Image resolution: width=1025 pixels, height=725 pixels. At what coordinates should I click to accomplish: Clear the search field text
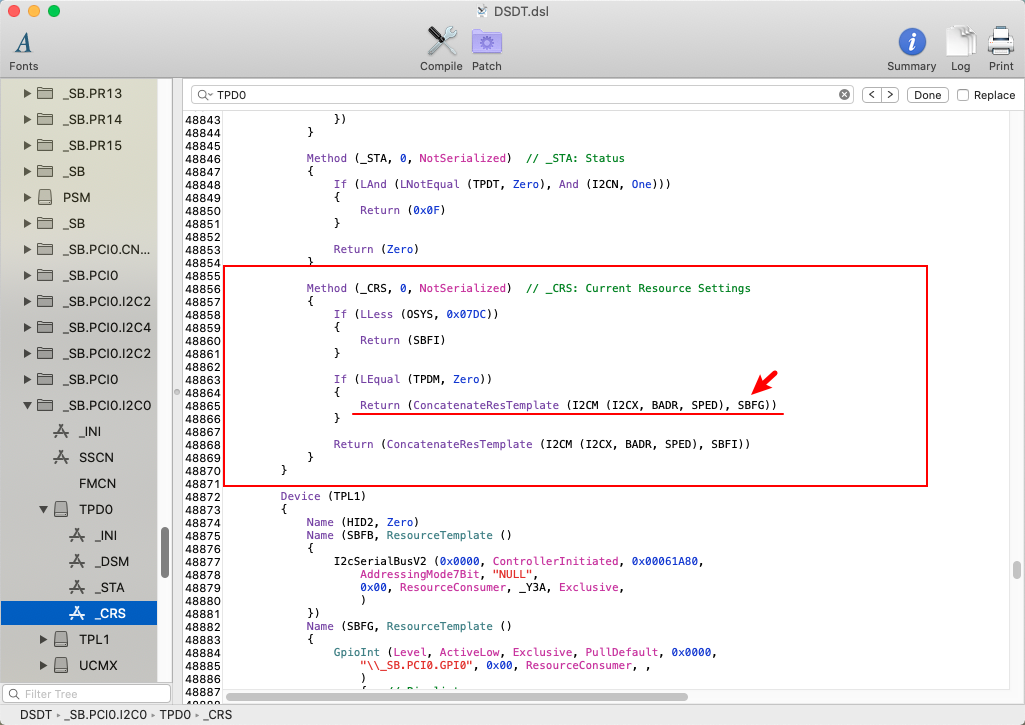[845, 95]
